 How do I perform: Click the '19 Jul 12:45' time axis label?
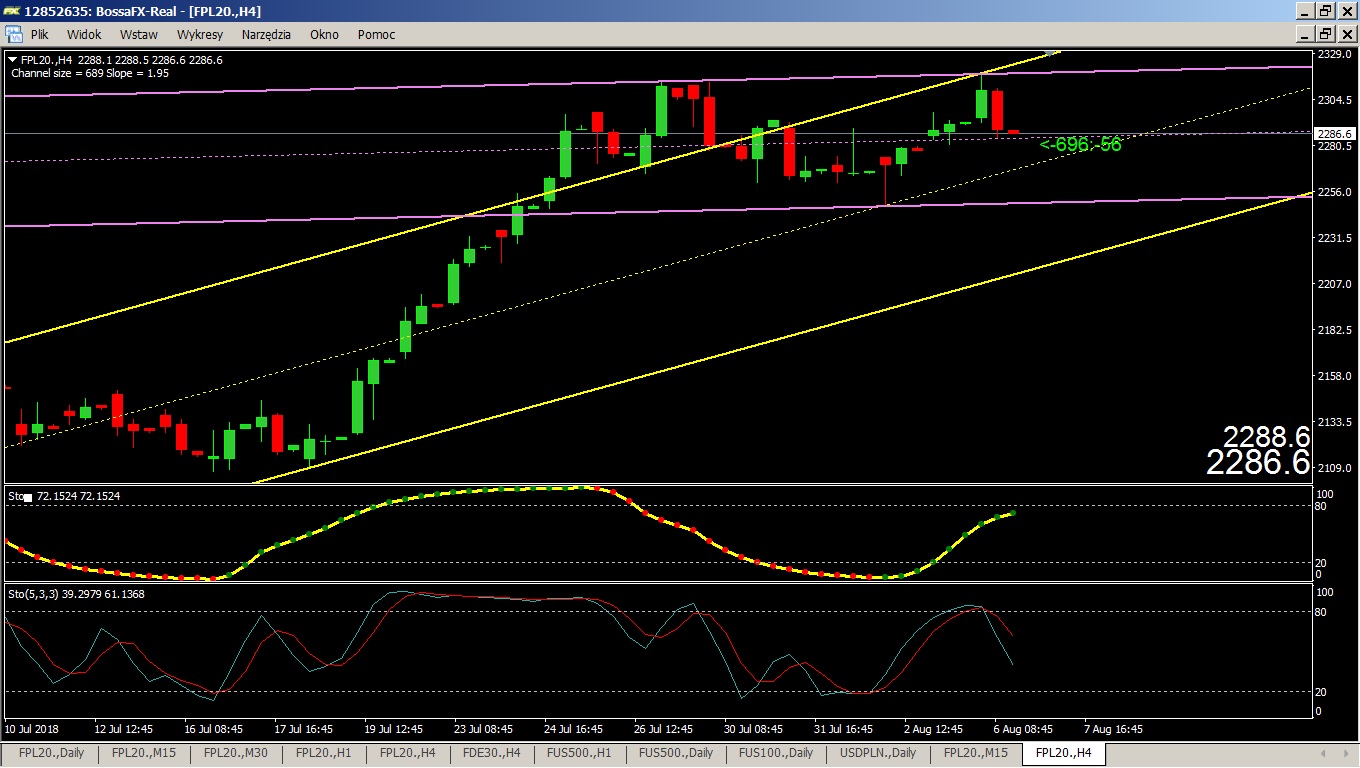click(x=394, y=729)
